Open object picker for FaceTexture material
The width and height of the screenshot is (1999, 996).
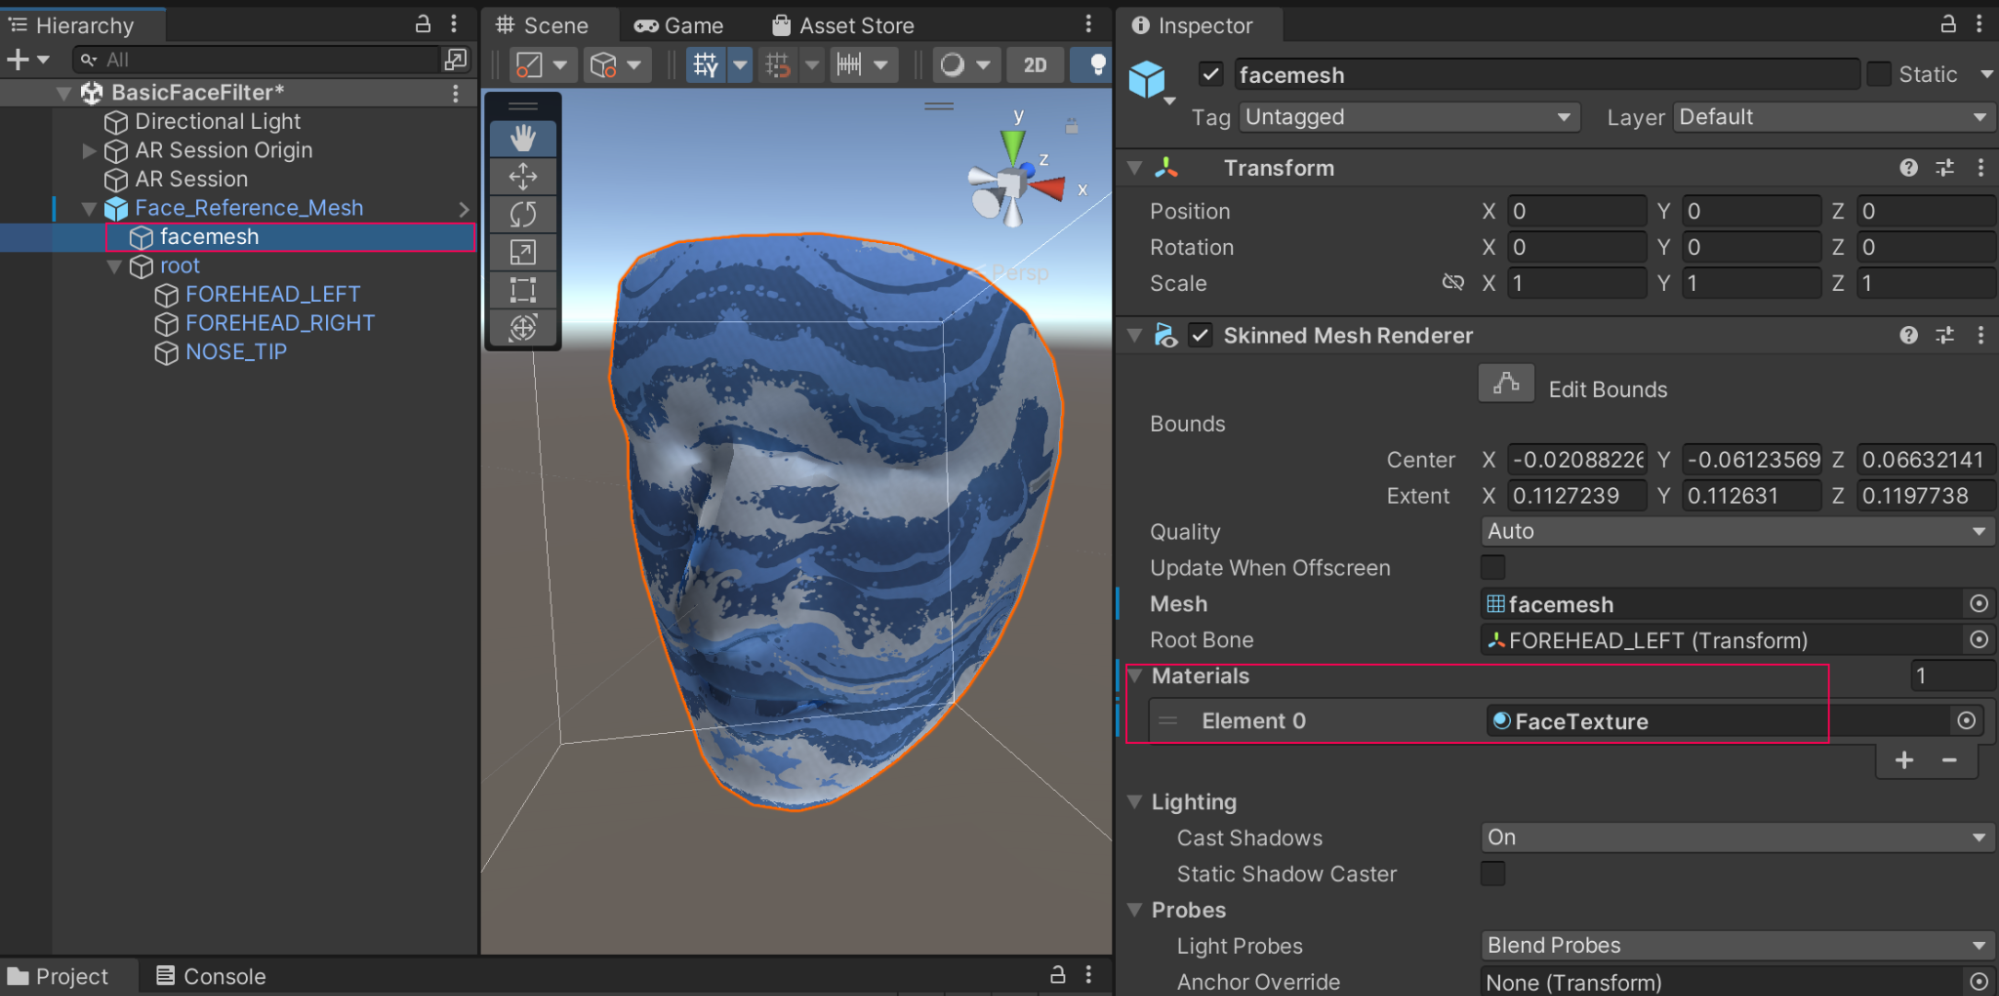[1966, 721]
